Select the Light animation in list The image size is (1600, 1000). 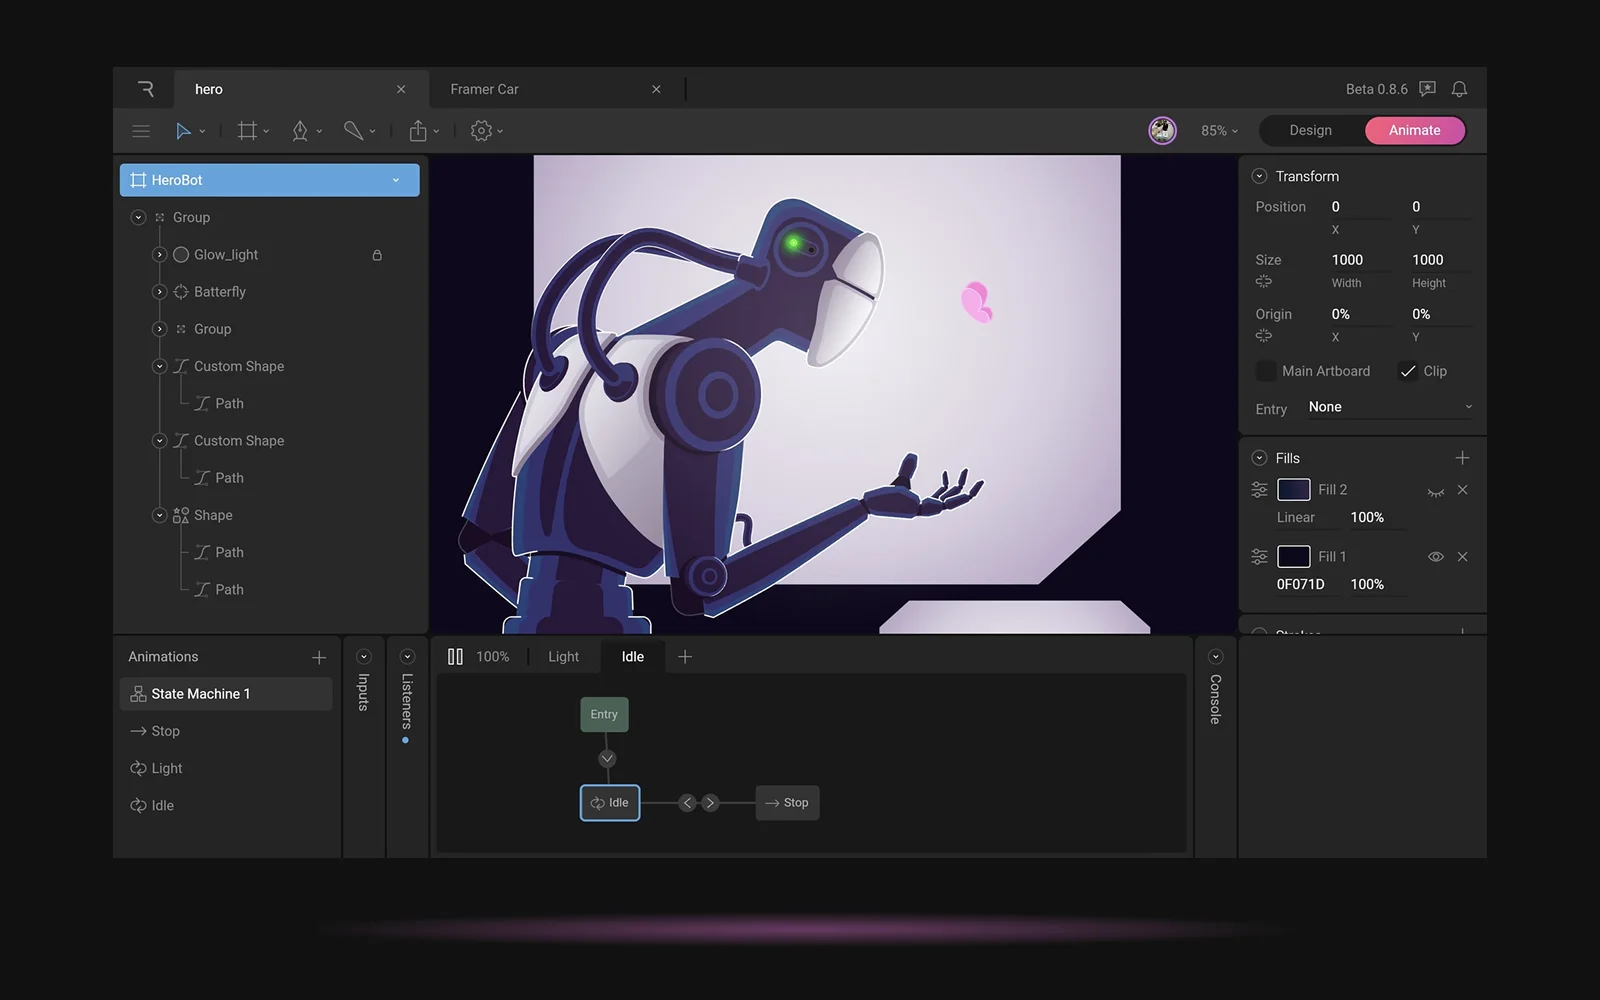(226, 768)
